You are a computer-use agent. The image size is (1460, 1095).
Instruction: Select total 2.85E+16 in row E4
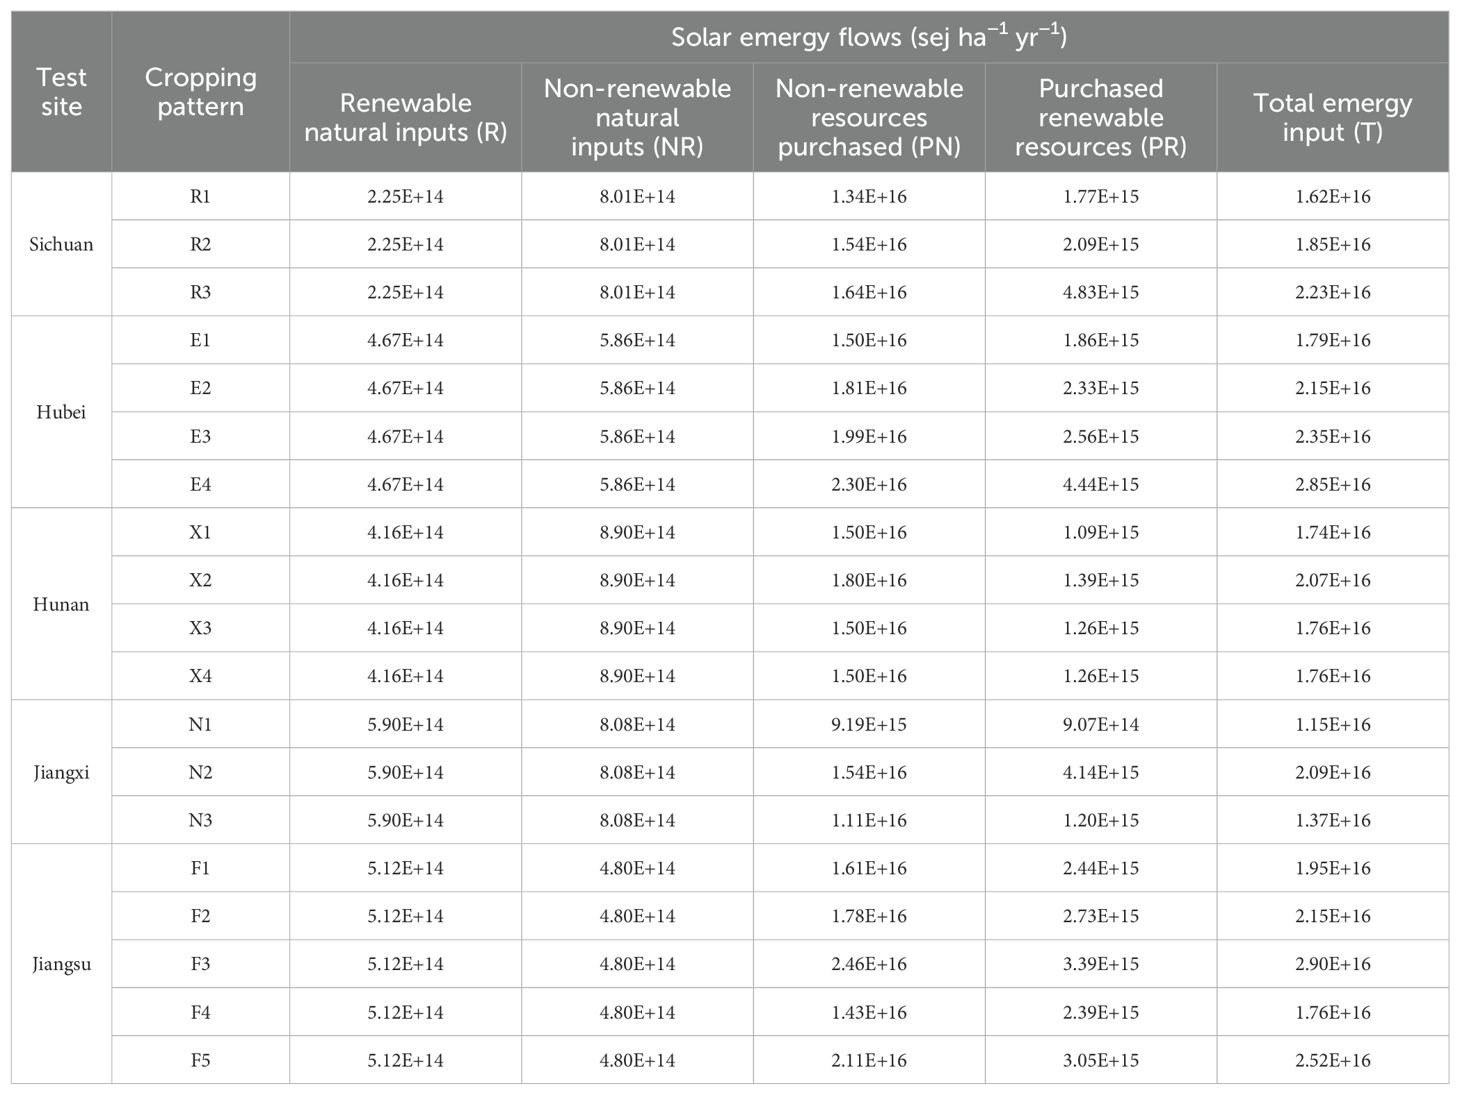coord(1333,484)
